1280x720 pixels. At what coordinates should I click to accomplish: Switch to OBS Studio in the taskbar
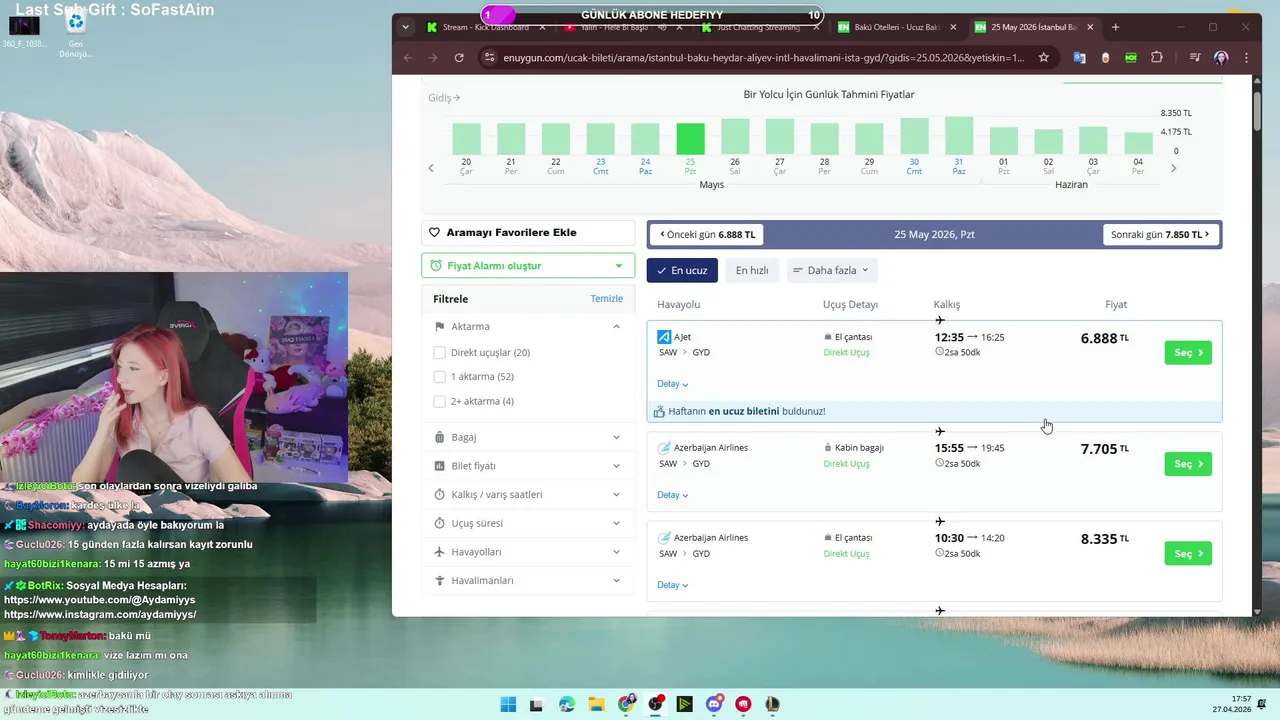click(655, 704)
